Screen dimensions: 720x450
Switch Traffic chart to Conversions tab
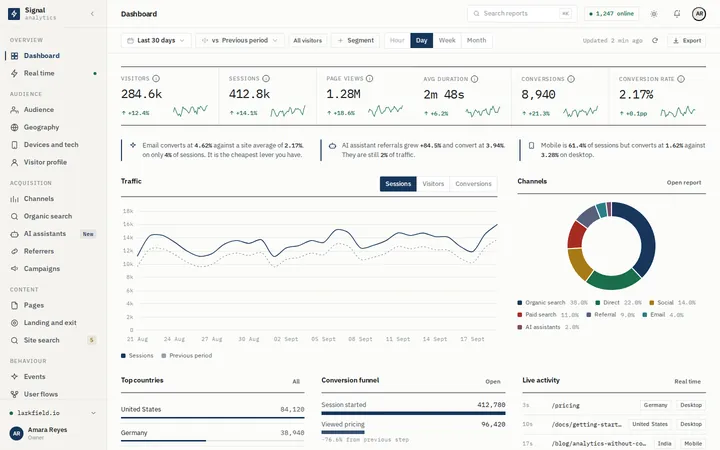coord(473,184)
